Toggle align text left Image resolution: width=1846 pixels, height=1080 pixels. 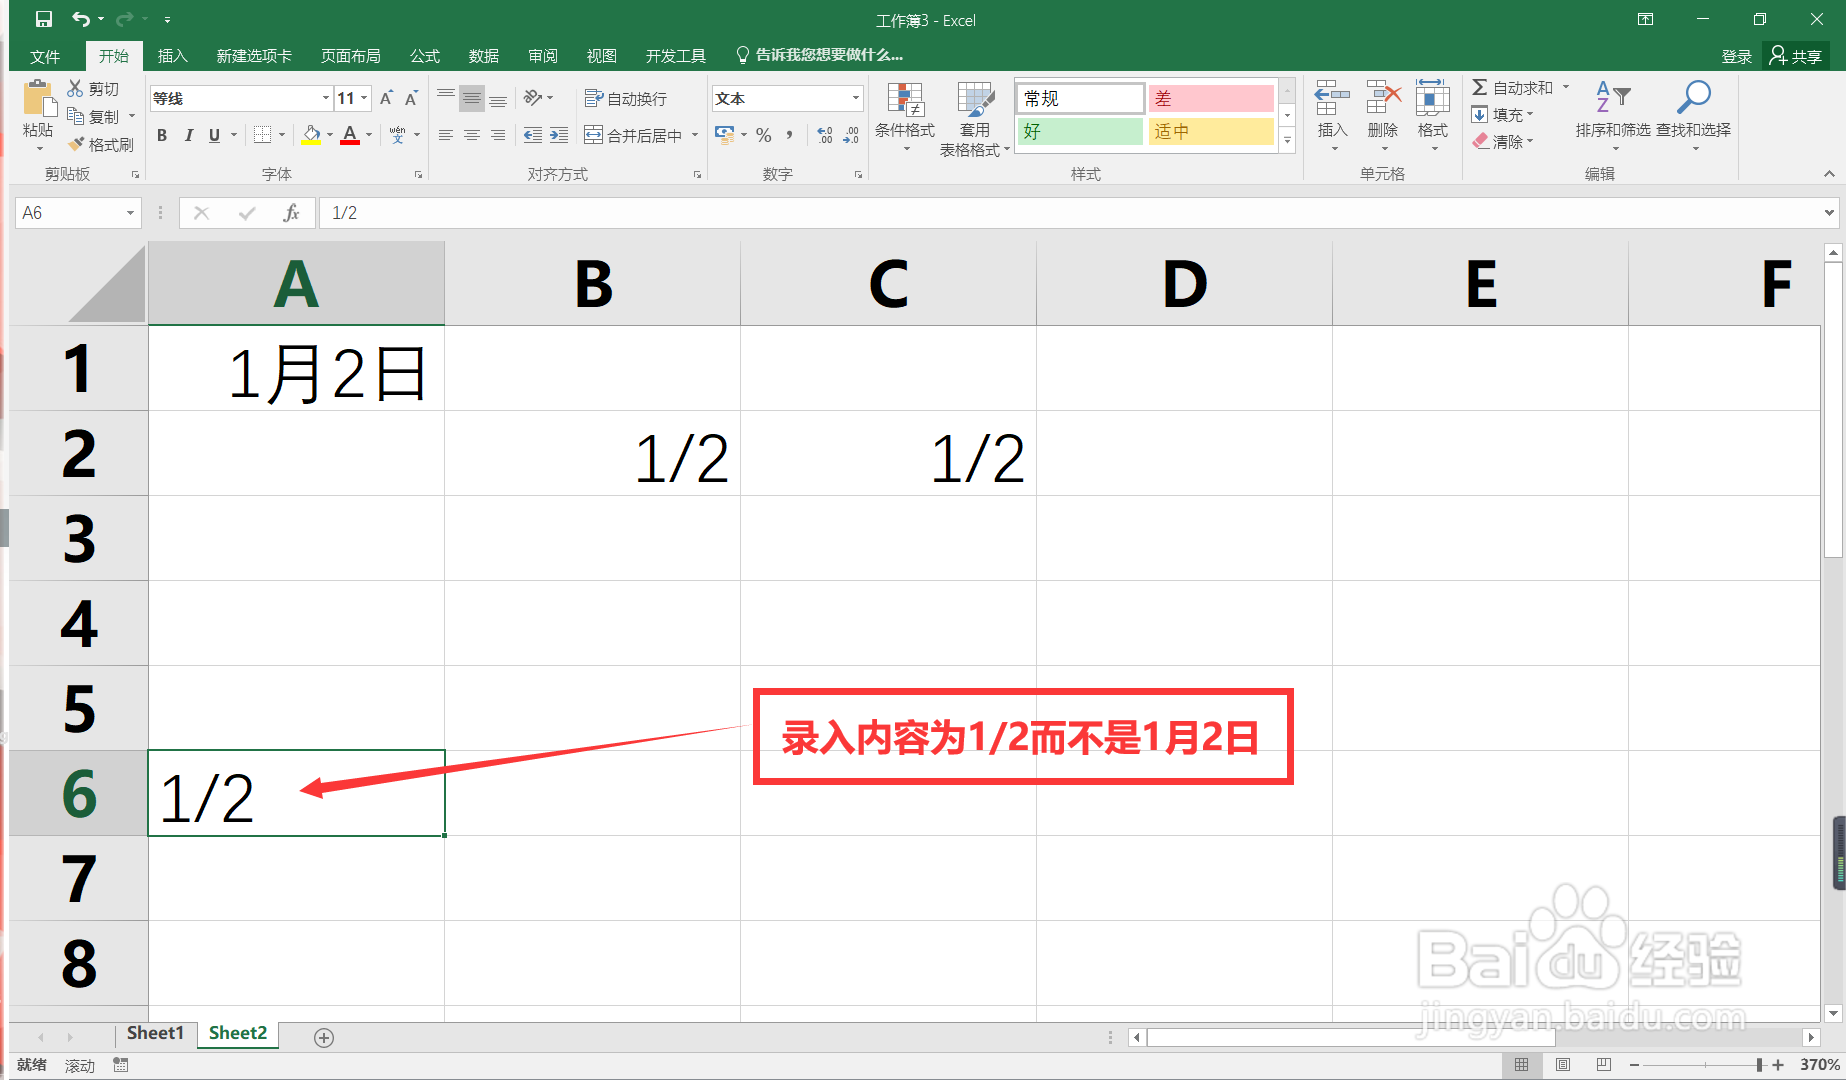click(446, 135)
